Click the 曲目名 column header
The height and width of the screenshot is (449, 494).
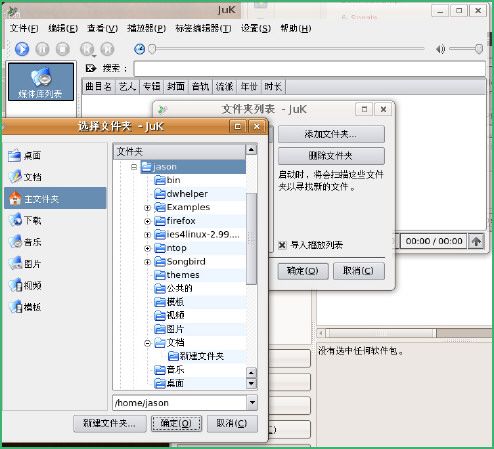(x=99, y=87)
